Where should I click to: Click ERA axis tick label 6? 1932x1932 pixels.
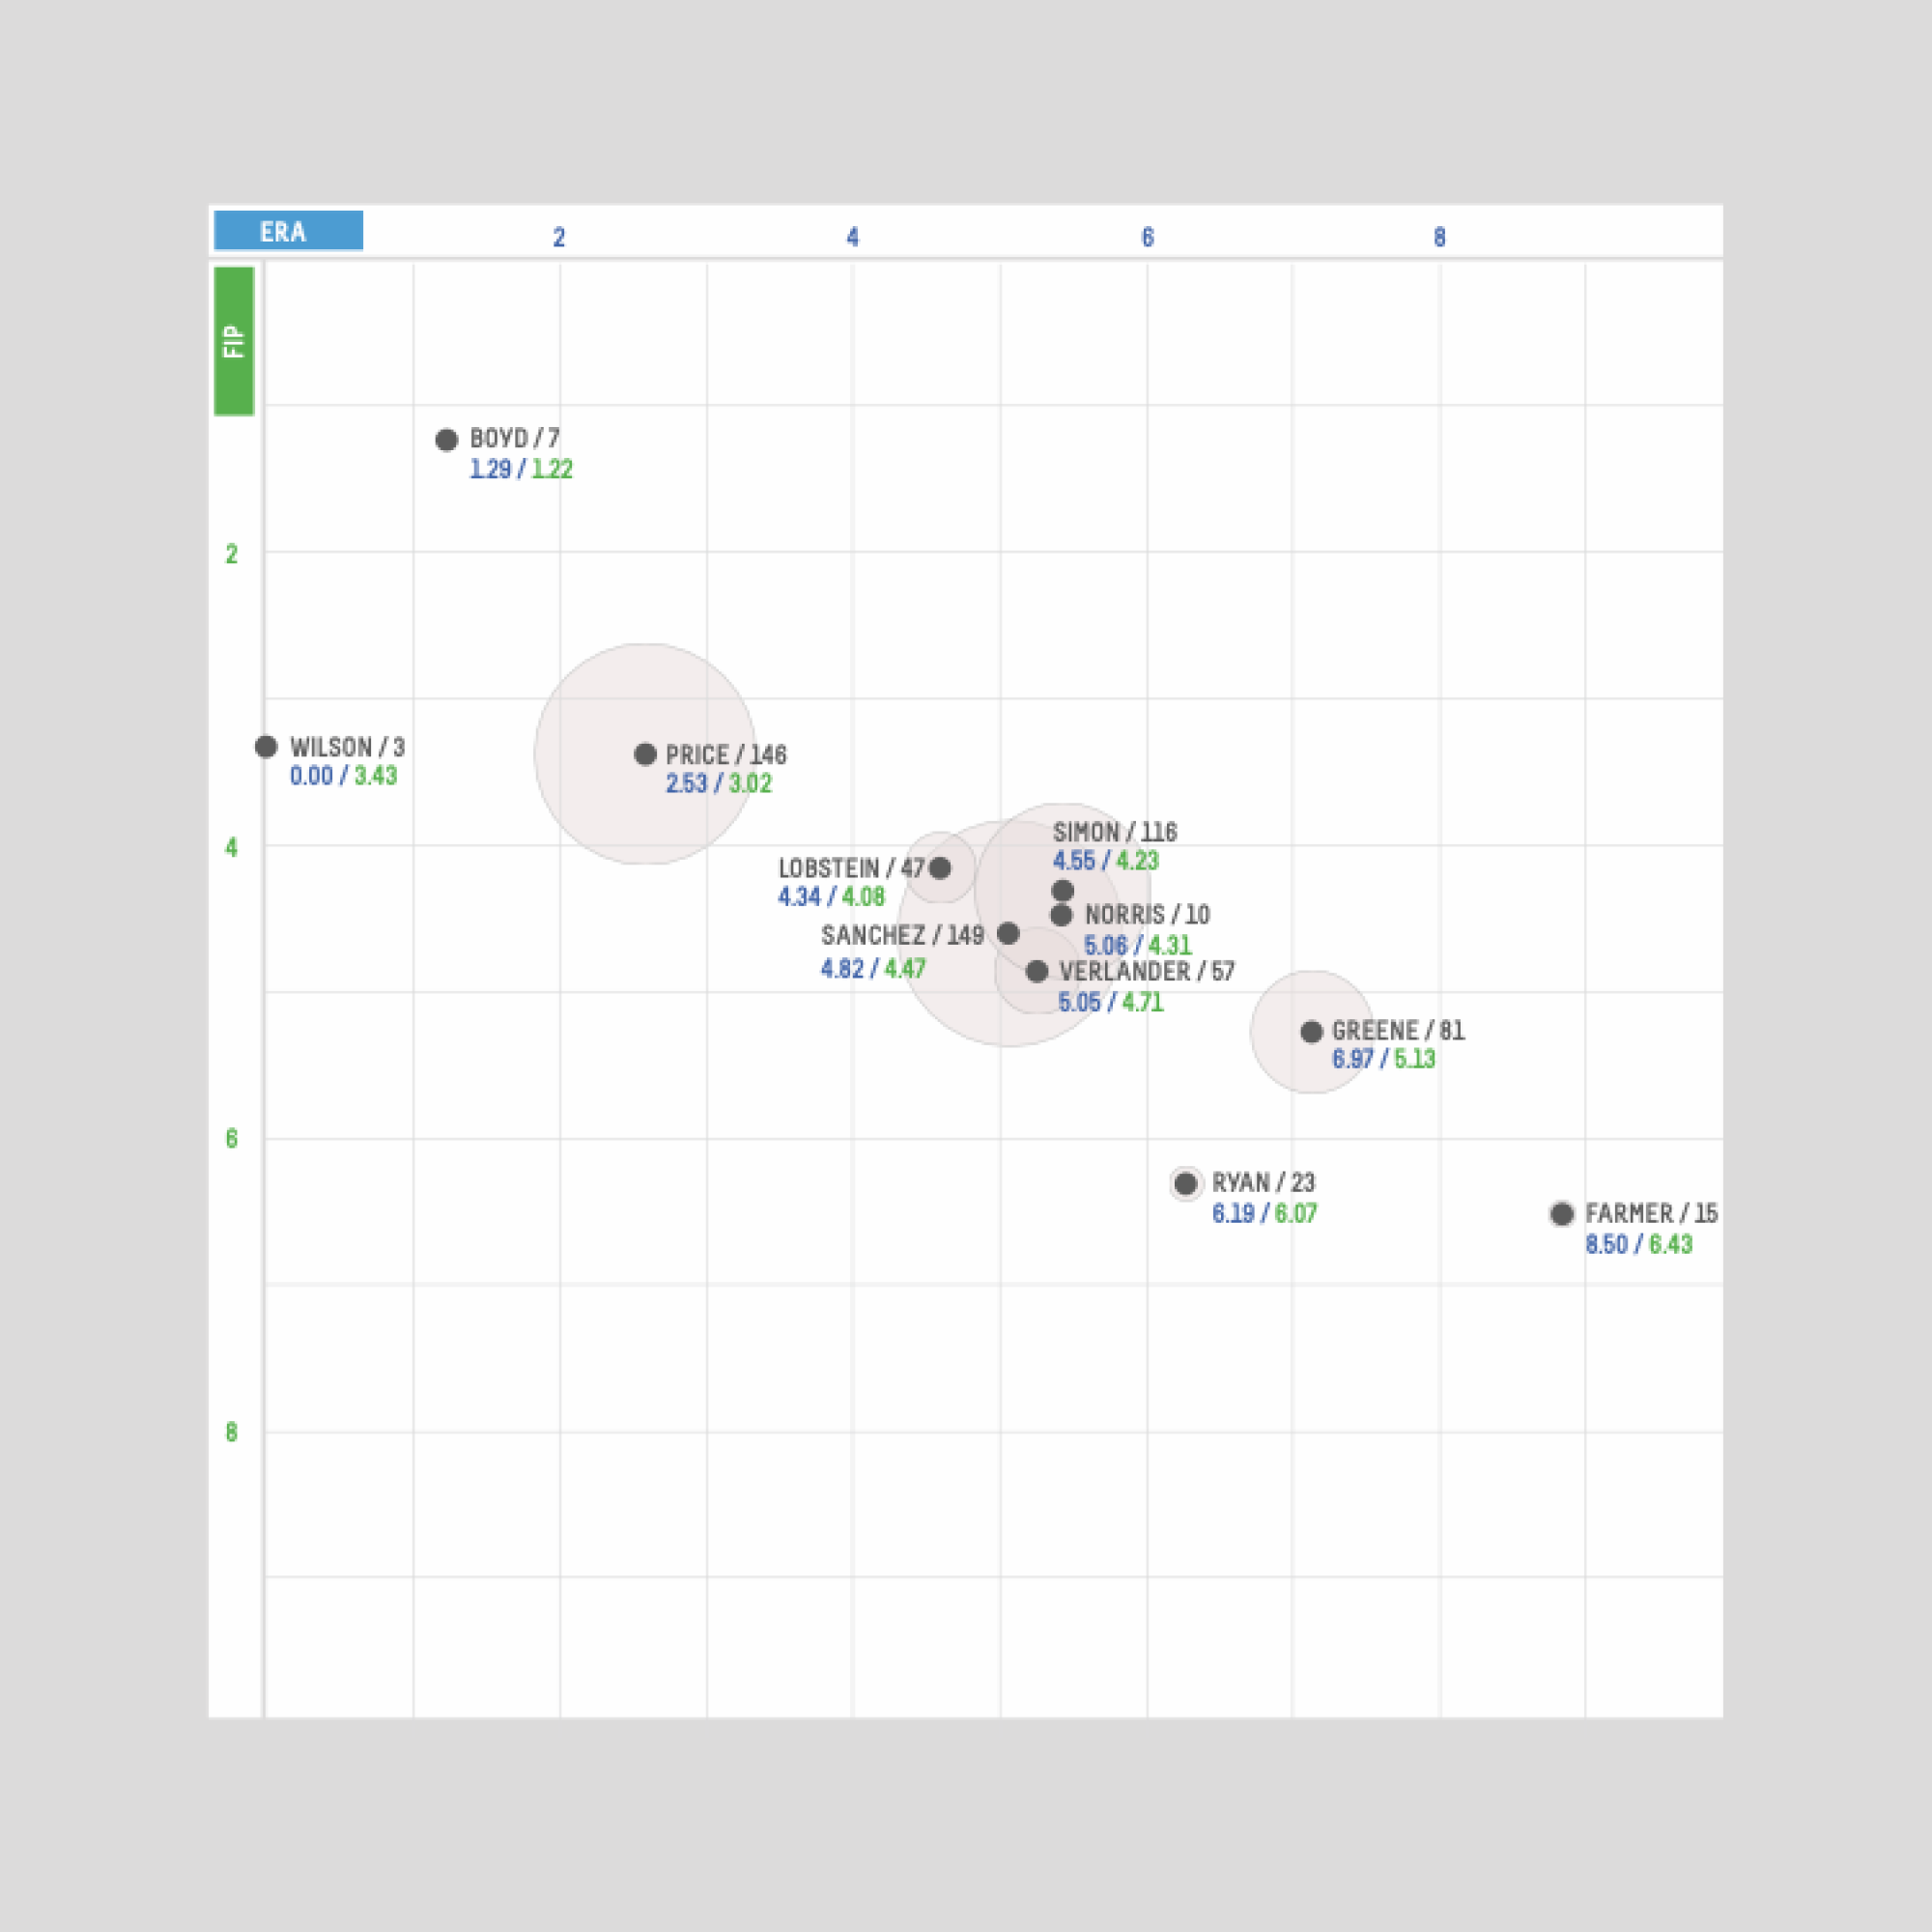pyautogui.click(x=1148, y=238)
